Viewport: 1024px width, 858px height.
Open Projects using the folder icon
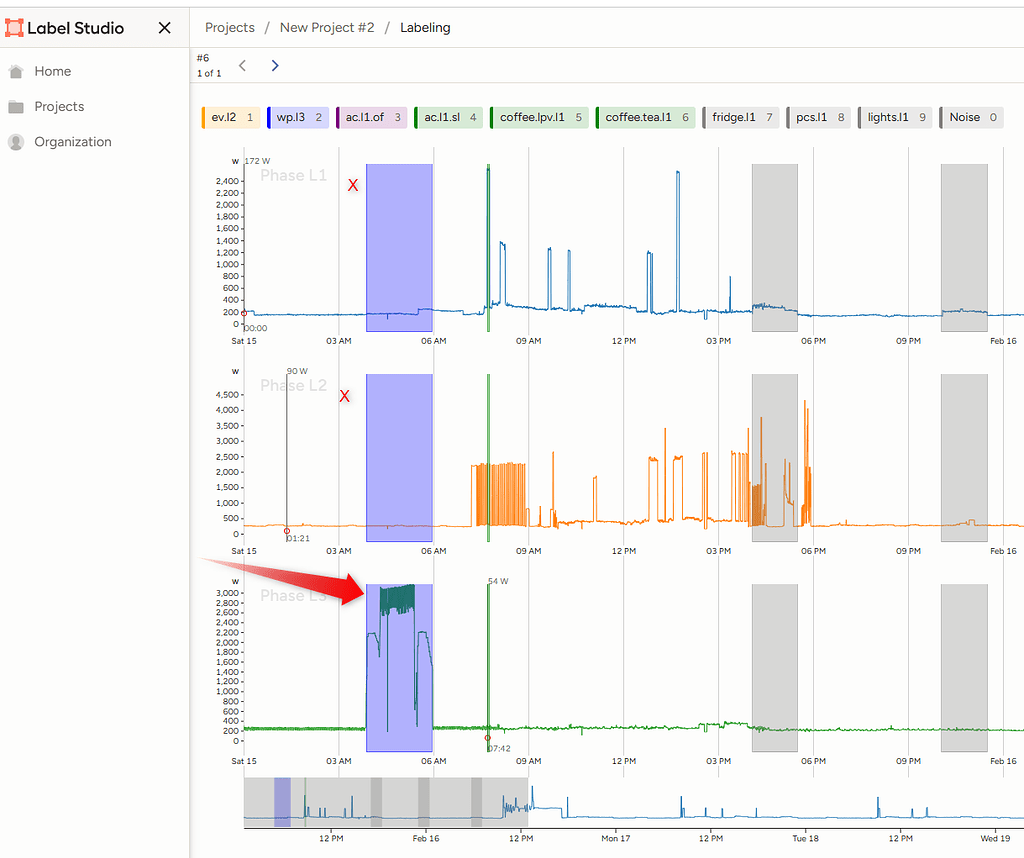coord(14,106)
